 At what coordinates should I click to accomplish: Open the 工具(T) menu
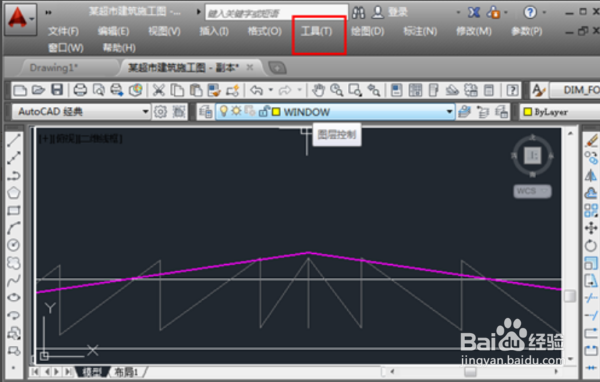click(316, 31)
